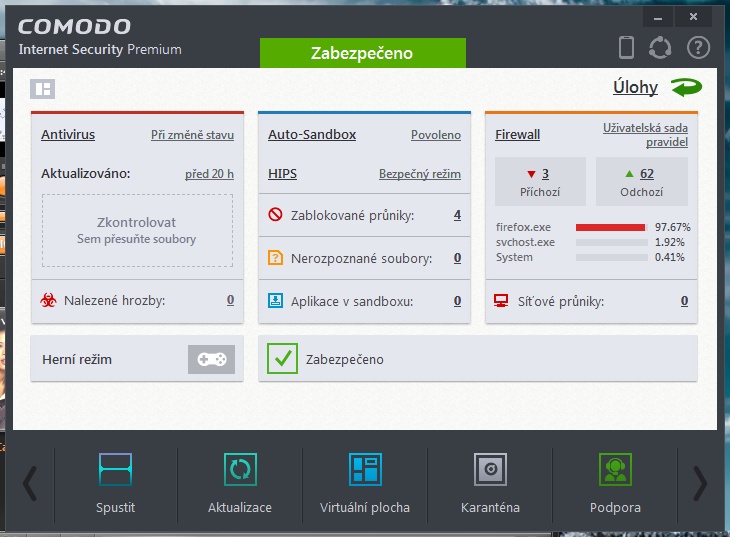The width and height of the screenshot is (730, 537).
Task: Change the HIPS Bezpečný režim mode
Action: (x=420, y=174)
